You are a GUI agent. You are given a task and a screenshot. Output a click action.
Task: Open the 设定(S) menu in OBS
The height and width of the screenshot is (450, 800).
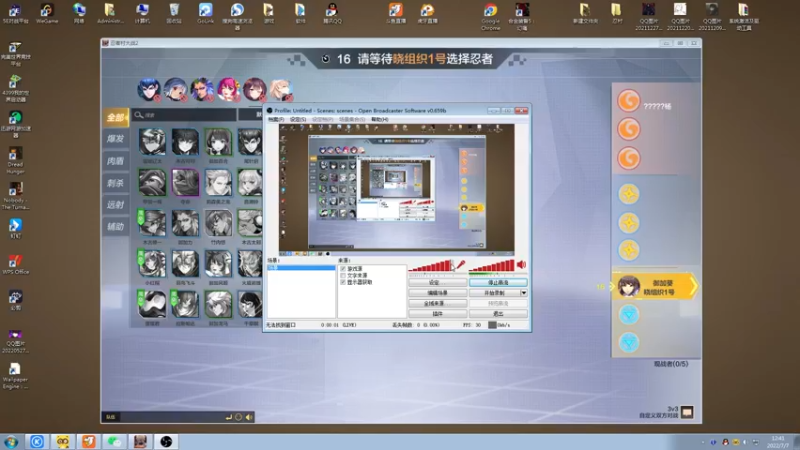coord(298,119)
